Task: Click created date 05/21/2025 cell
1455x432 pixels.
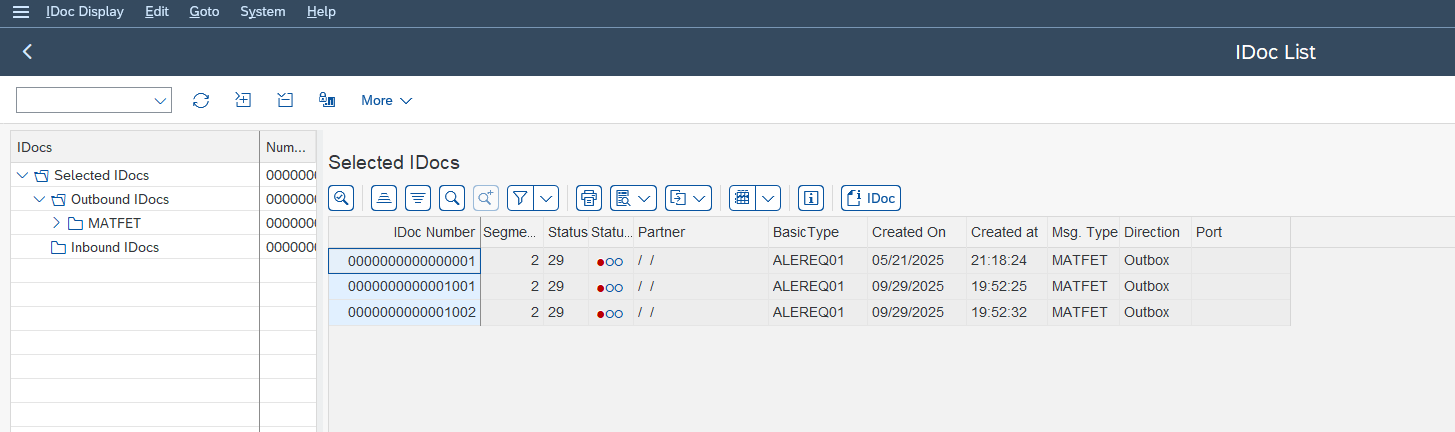Action: (916, 261)
